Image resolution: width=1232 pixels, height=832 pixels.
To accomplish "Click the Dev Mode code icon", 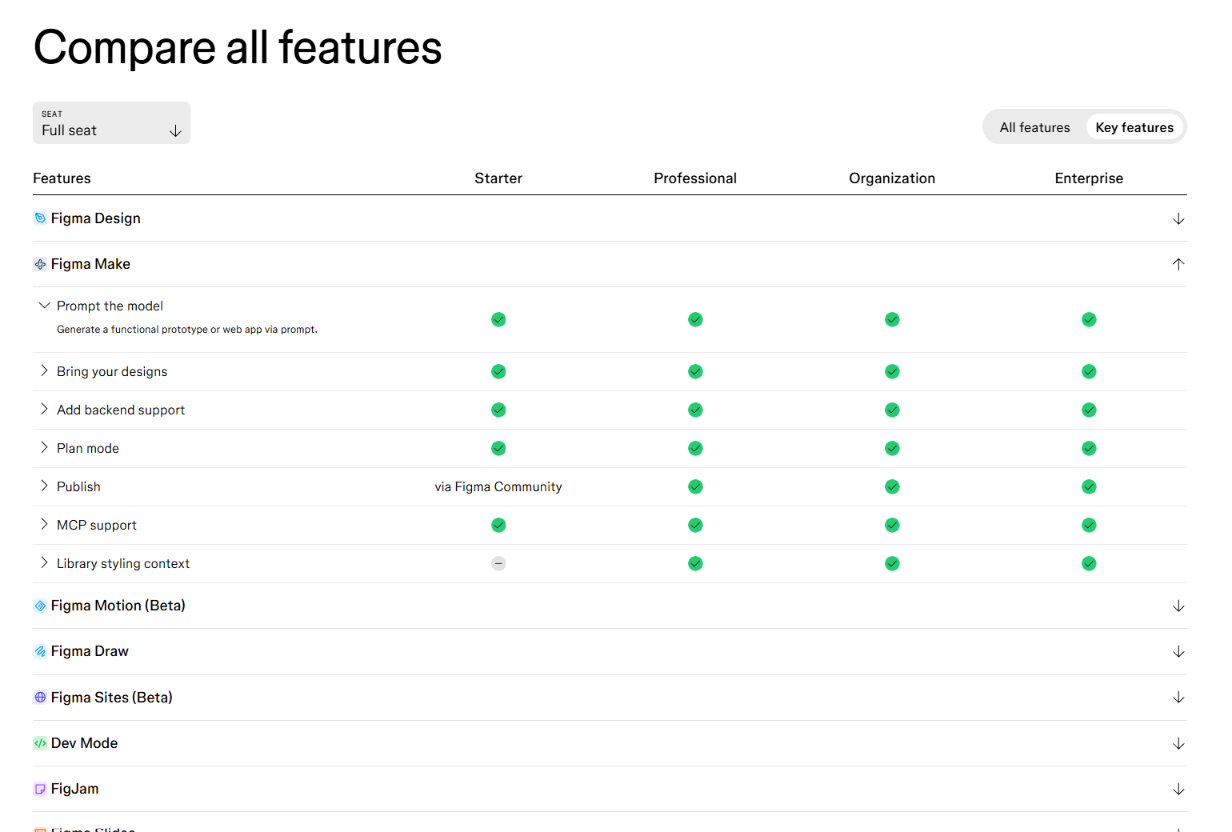I will pyautogui.click(x=40, y=743).
